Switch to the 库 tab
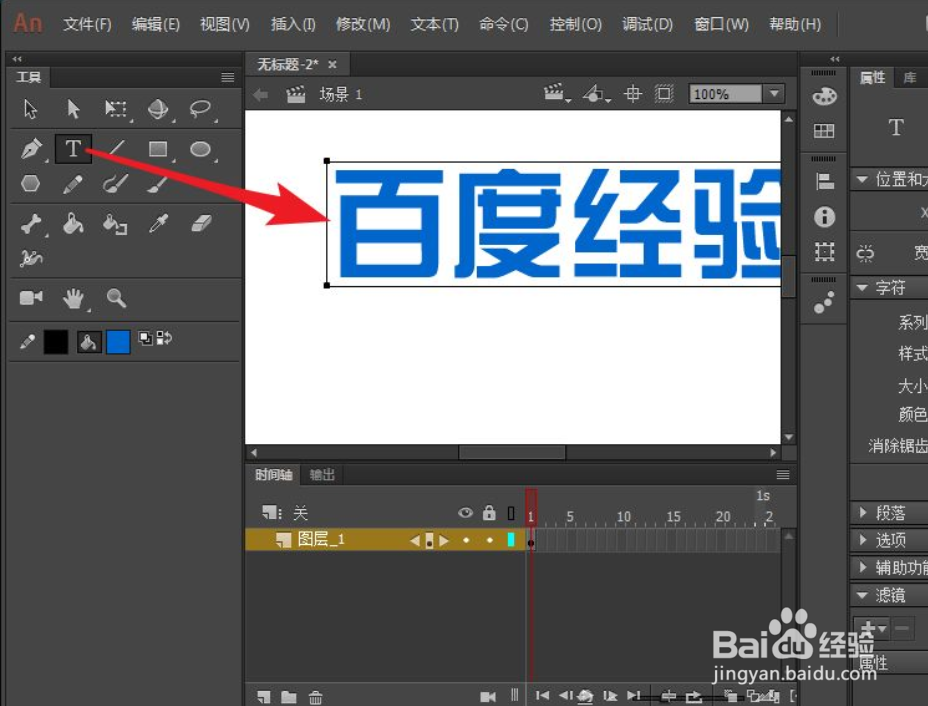This screenshot has width=928, height=706. [910, 78]
